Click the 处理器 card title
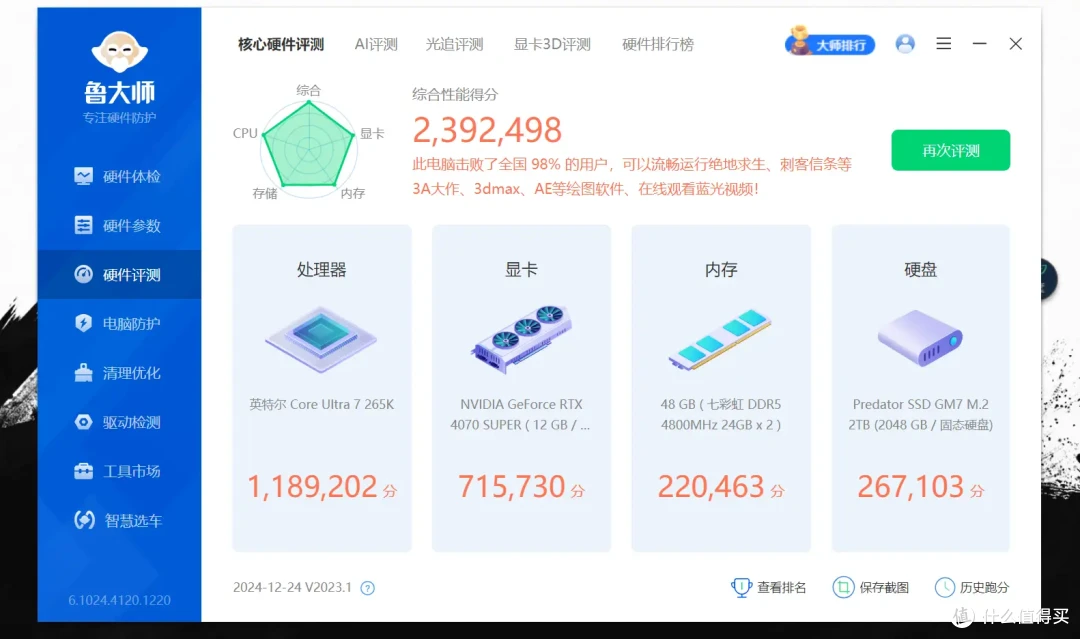 (322, 269)
